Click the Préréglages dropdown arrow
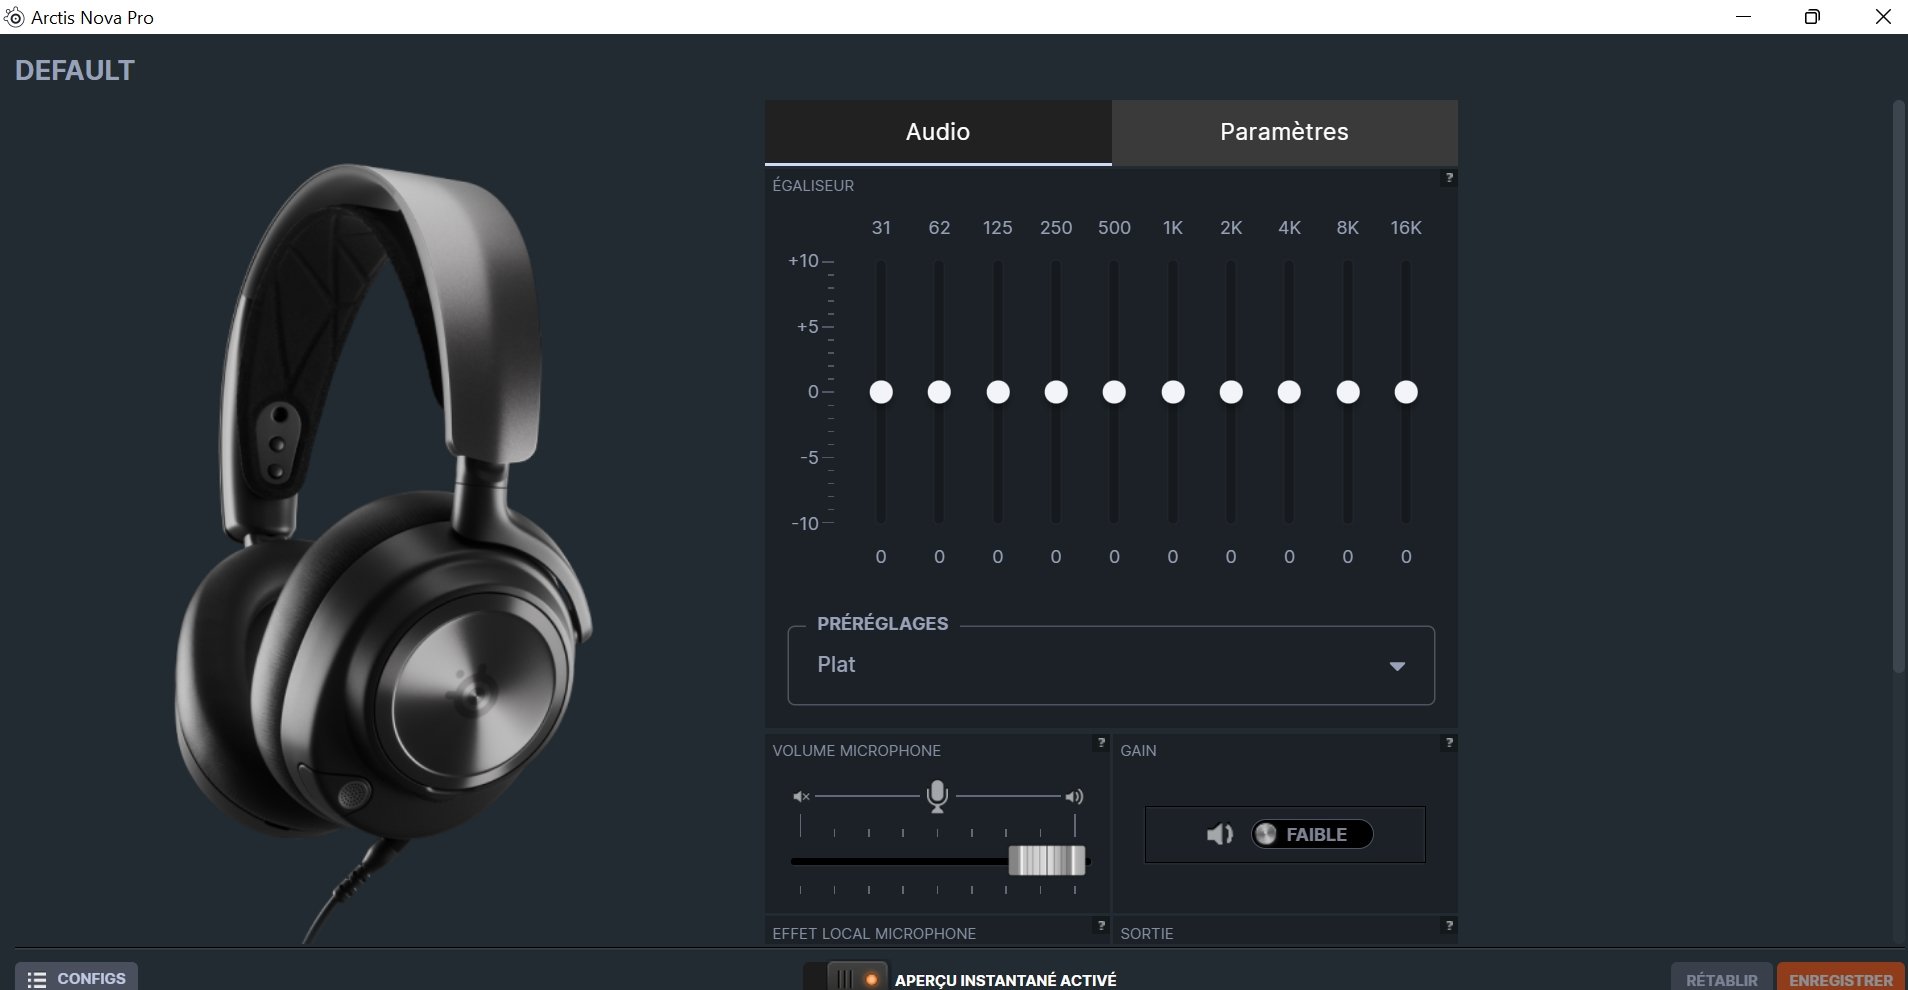The height and width of the screenshot is (990, 1908). pos(1397,666)
